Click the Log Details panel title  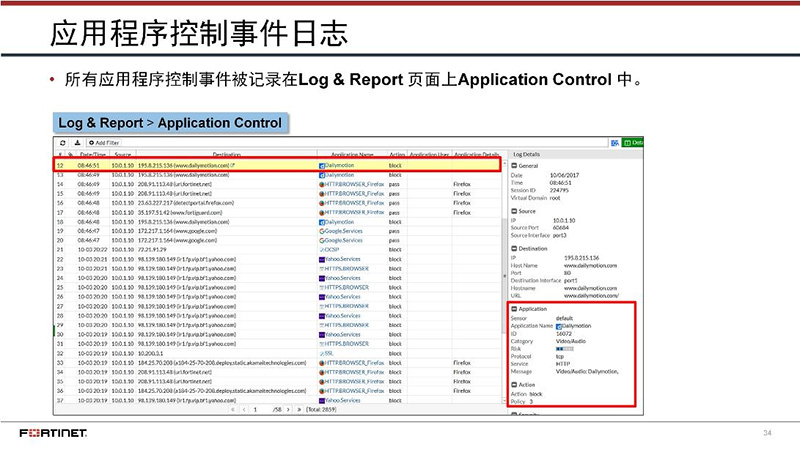[x=526, y=155]
